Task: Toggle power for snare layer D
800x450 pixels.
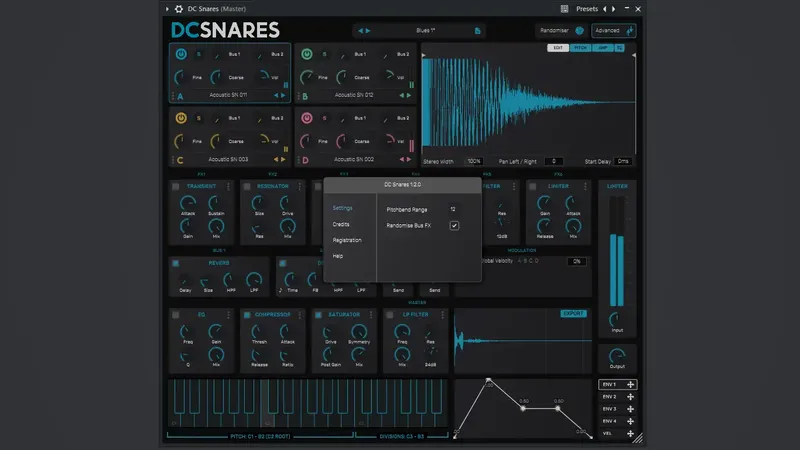Action: pos(306,118)
